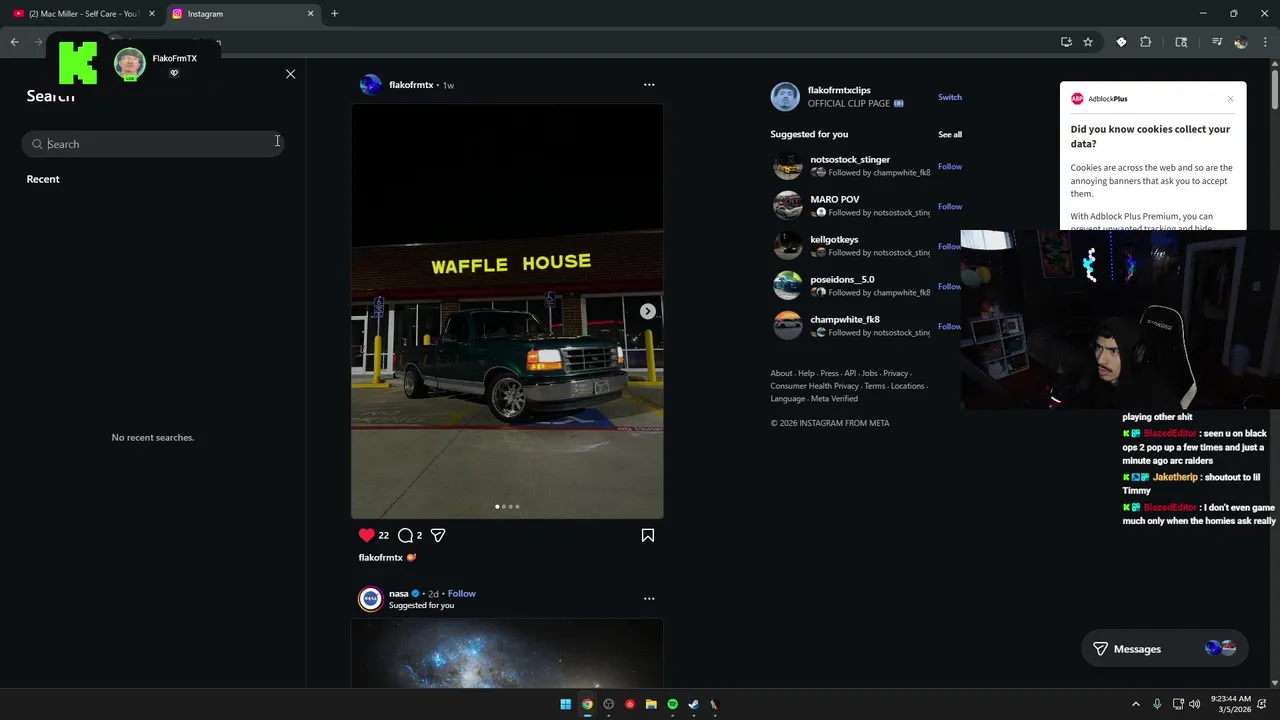Open flakofrmtxclips profile link
The height and width of the screenshot is (720, 1280).
[x=839, y=91]
